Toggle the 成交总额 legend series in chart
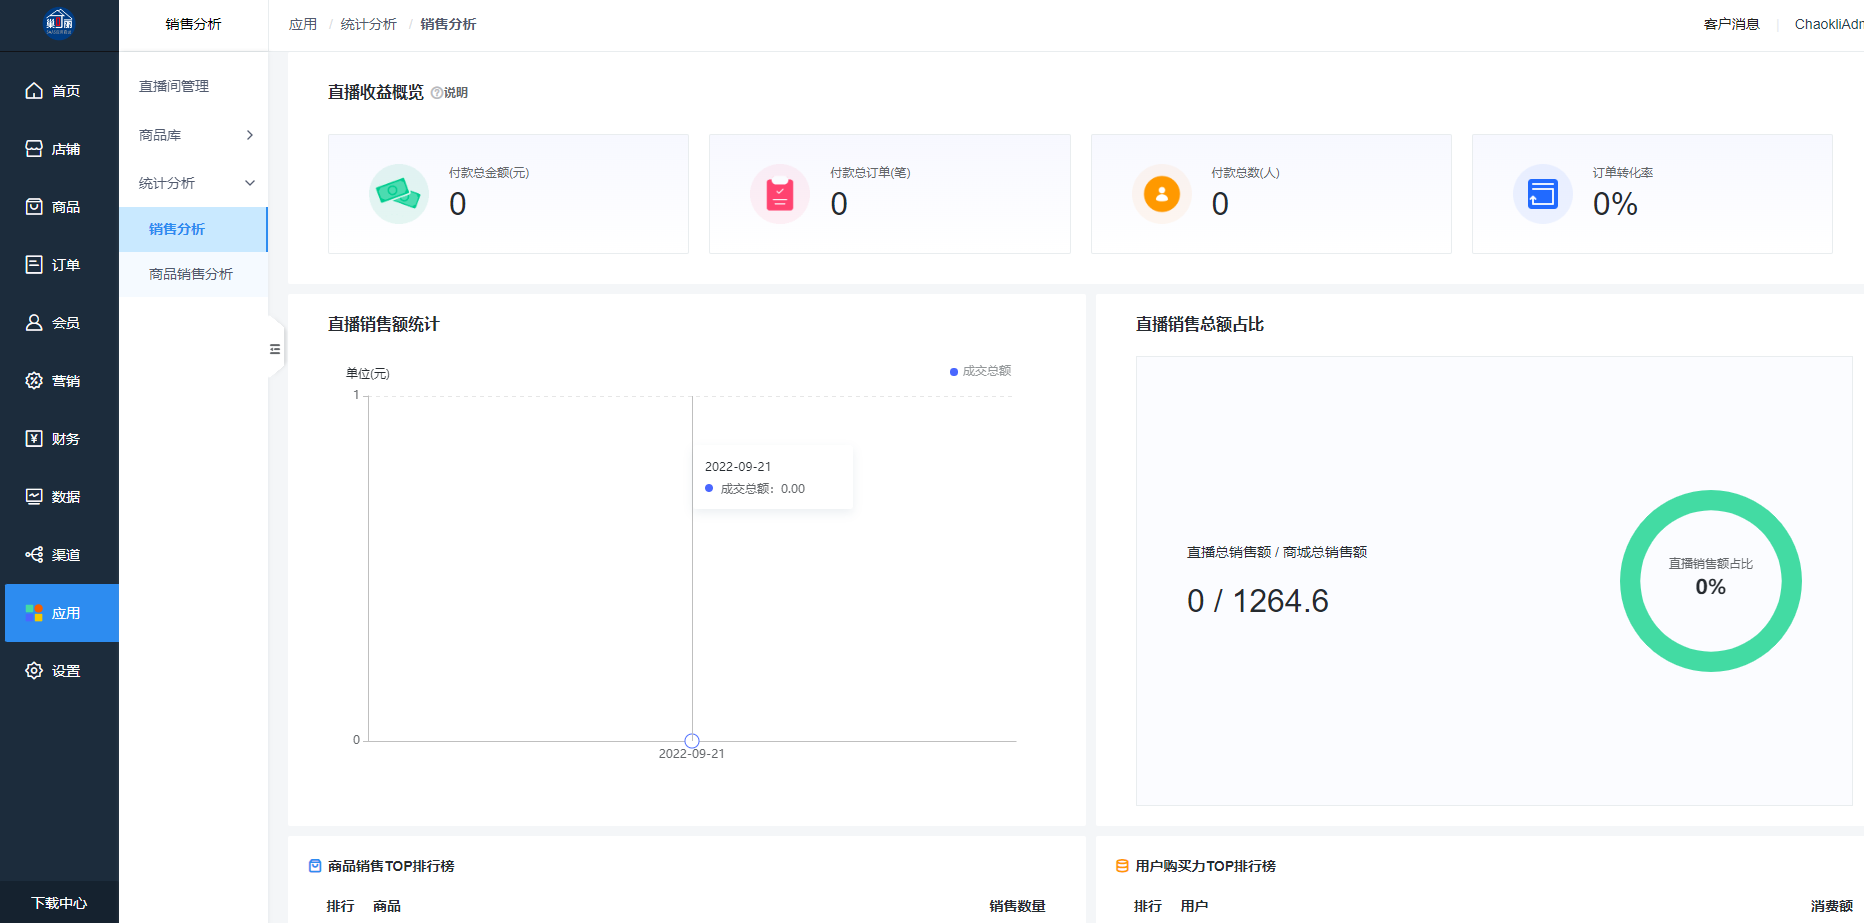This screenshot has height=923, width=1864. pos(980,371)
